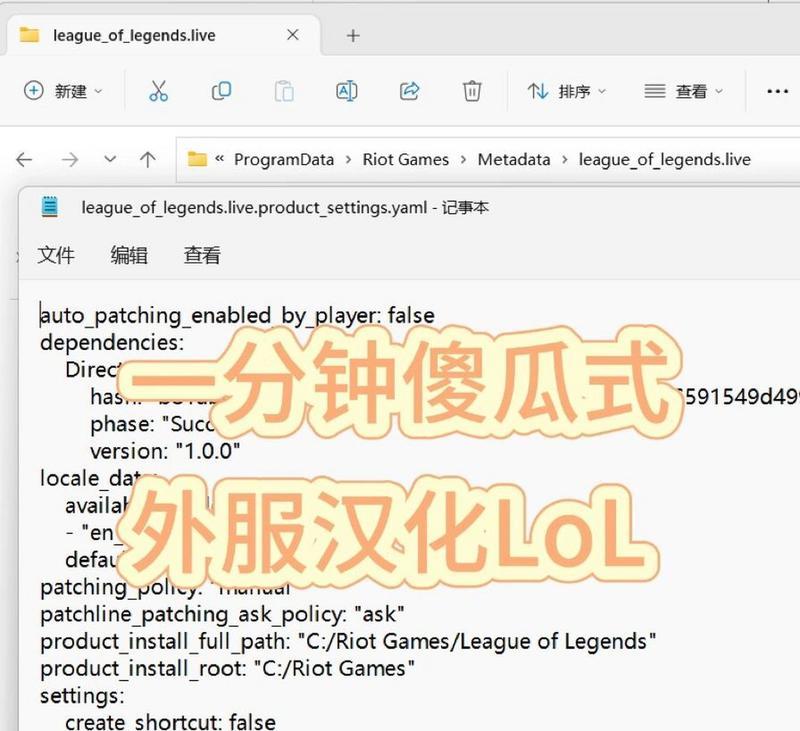Expand the recent locations chevron
800x731 pixels.
pos(110,159)
